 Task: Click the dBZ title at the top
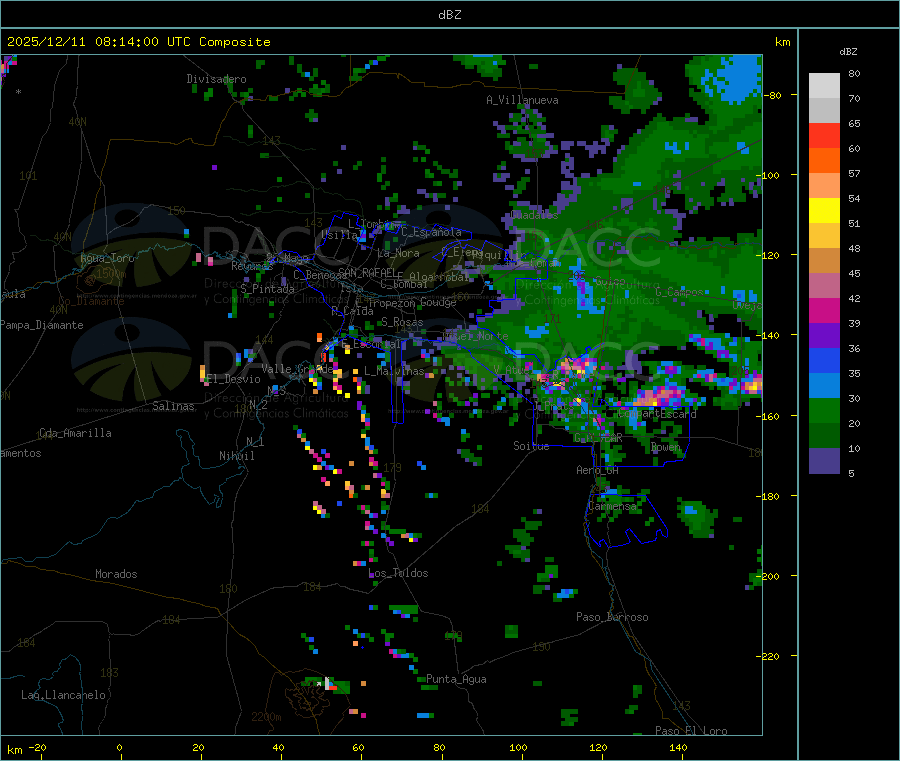tap(449, 14)
